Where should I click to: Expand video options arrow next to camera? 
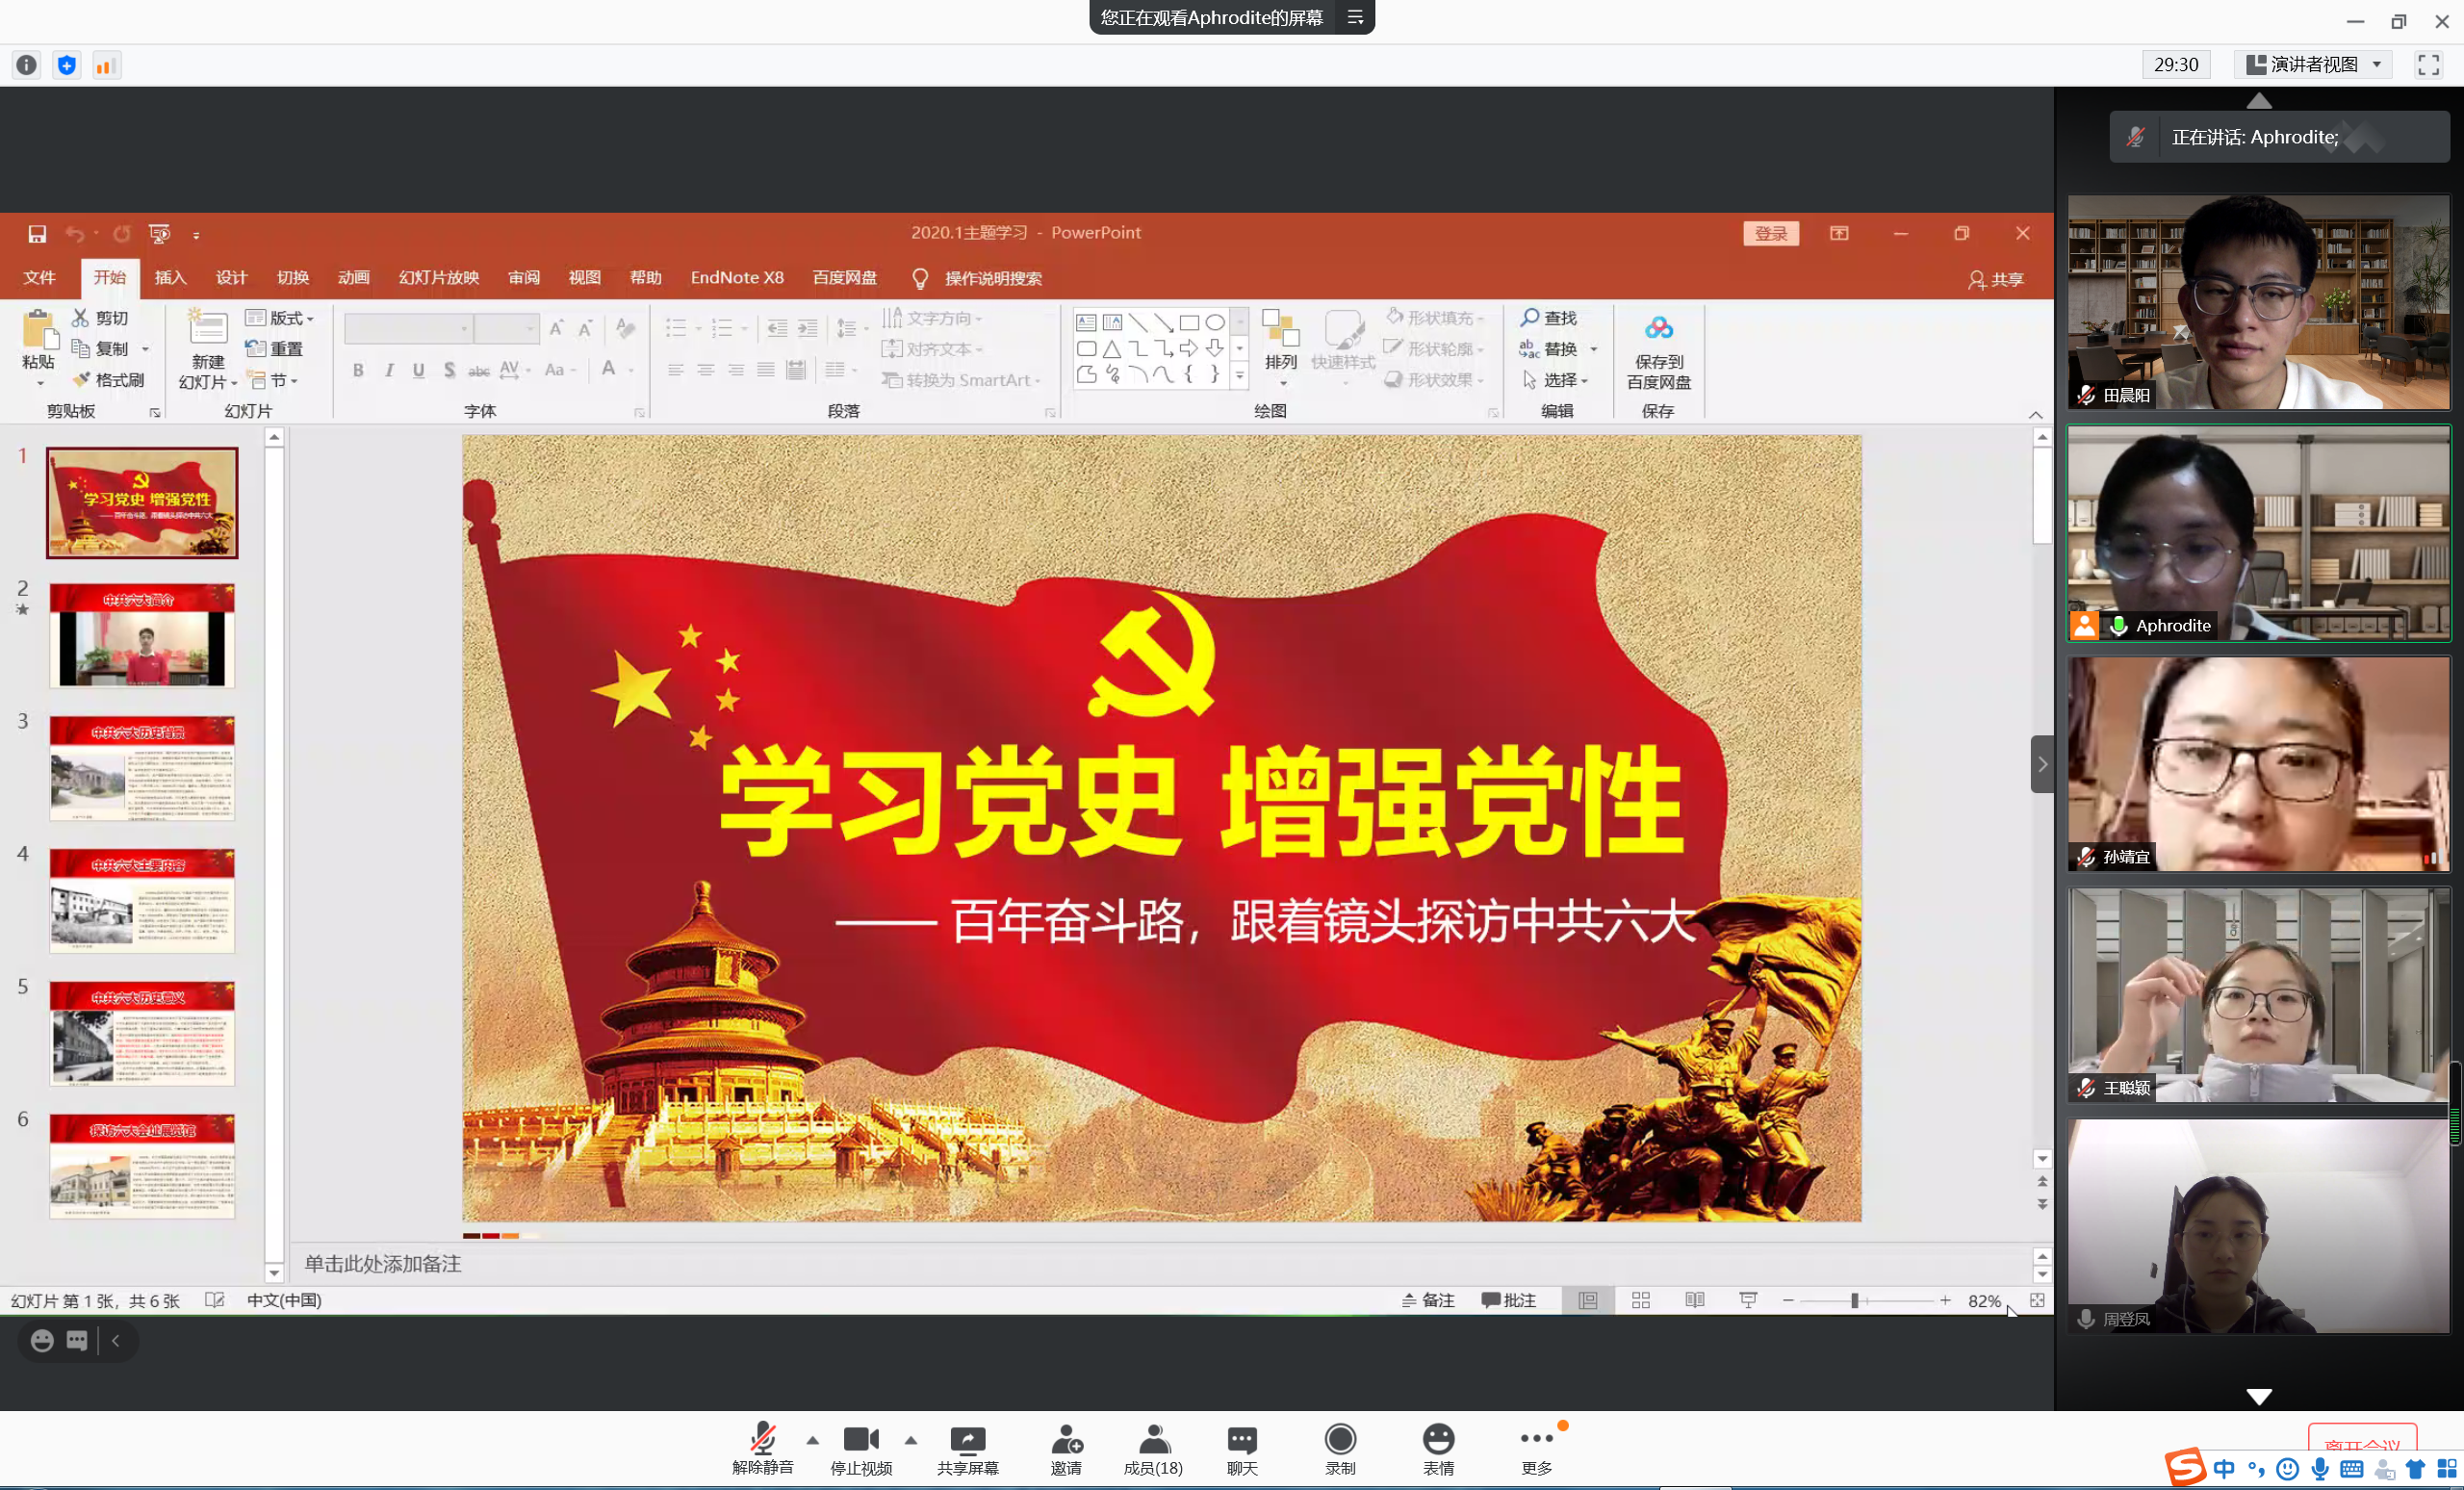pyautogui.click(x=910, y=1441)
